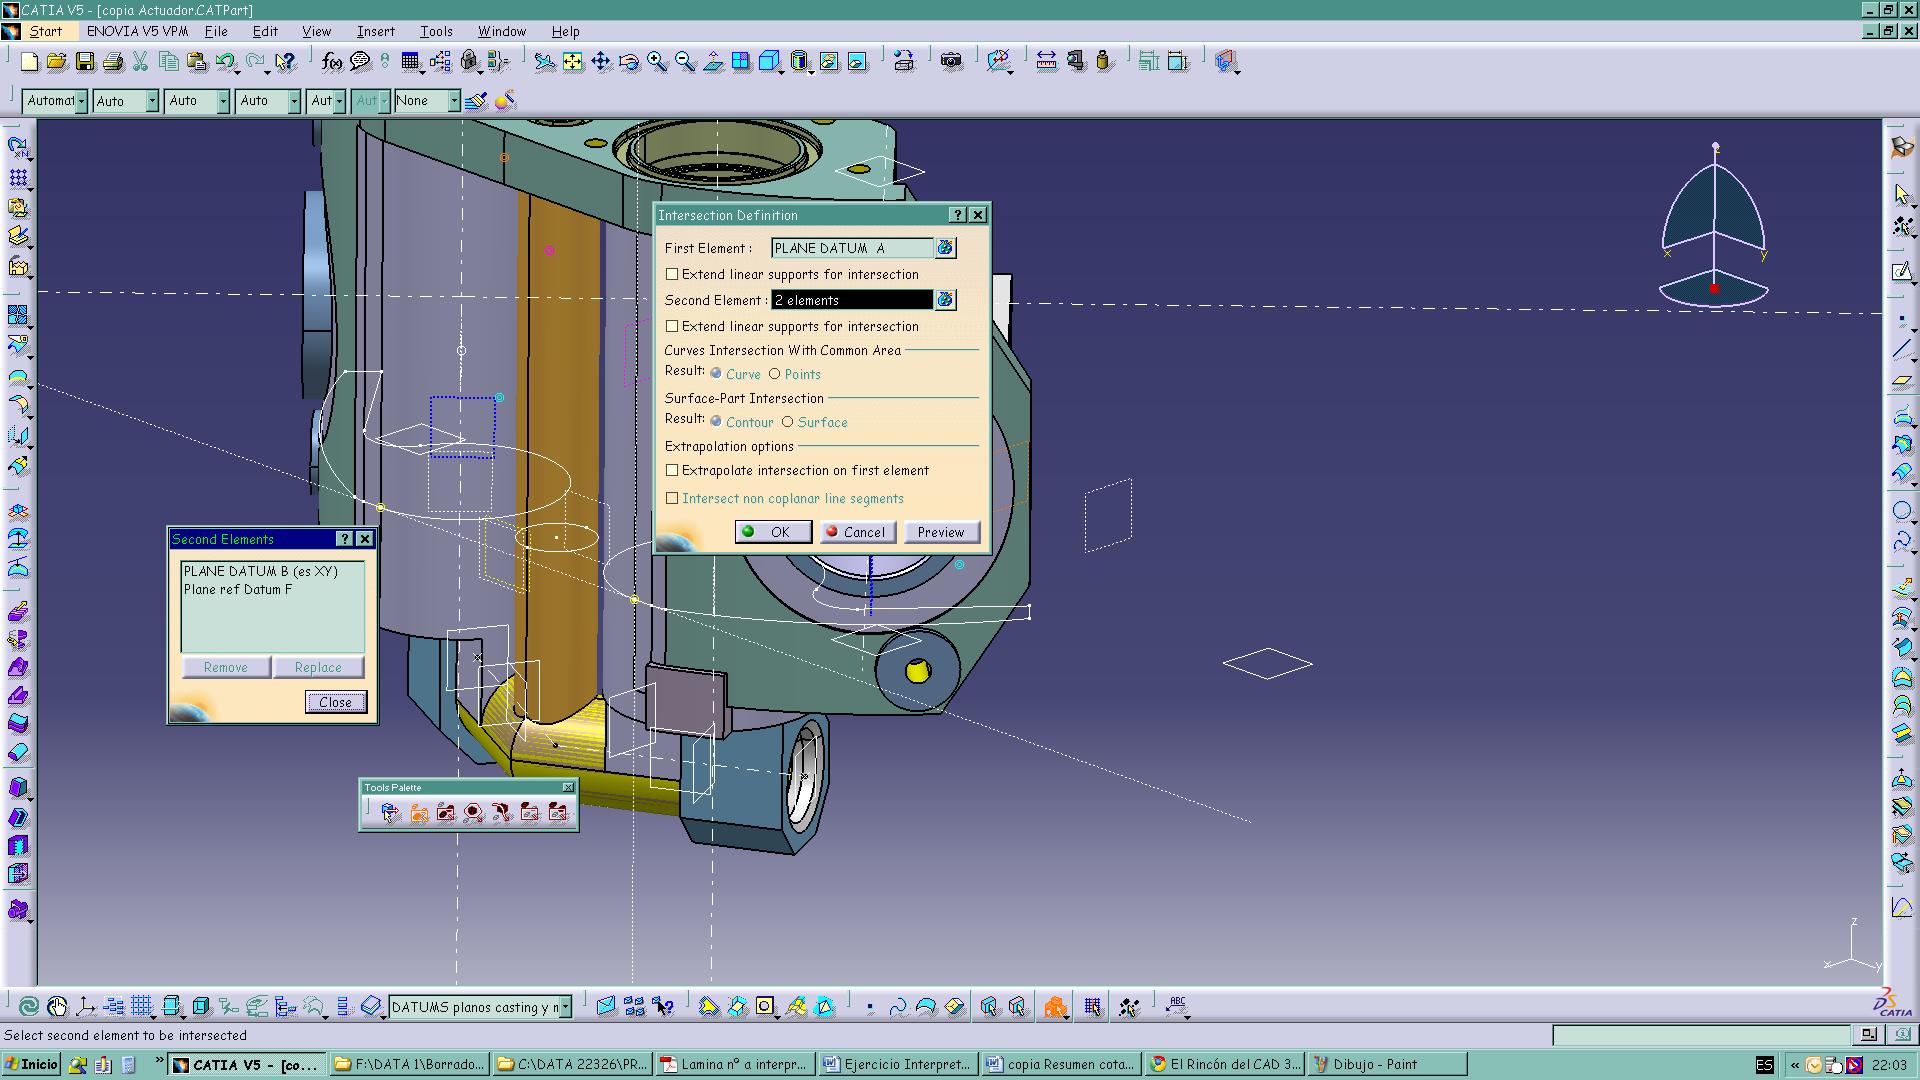Select the Curve result radio button

pos(716,373)
